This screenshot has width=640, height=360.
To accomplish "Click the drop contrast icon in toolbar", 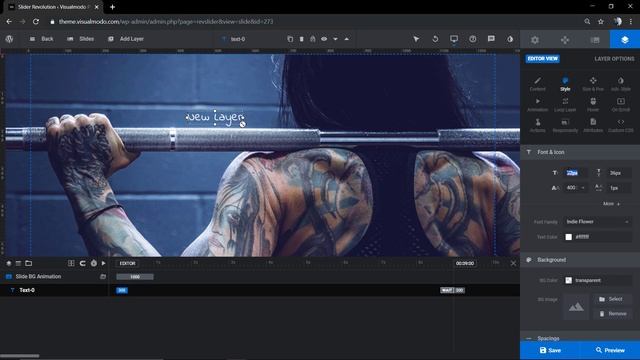I will 510,39.
